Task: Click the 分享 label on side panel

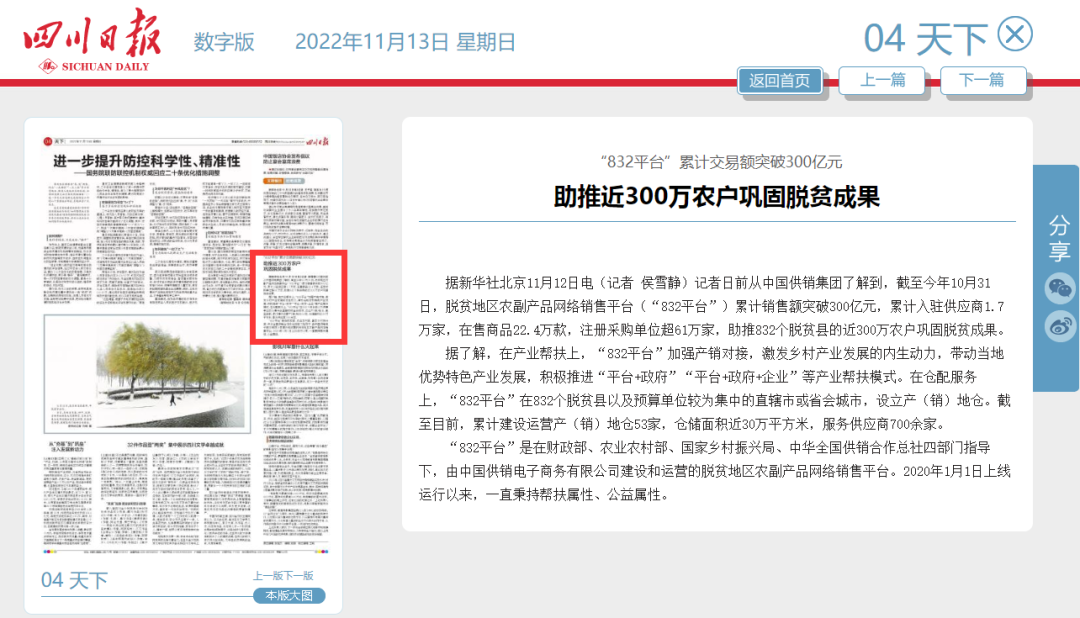Action: 1059,238
